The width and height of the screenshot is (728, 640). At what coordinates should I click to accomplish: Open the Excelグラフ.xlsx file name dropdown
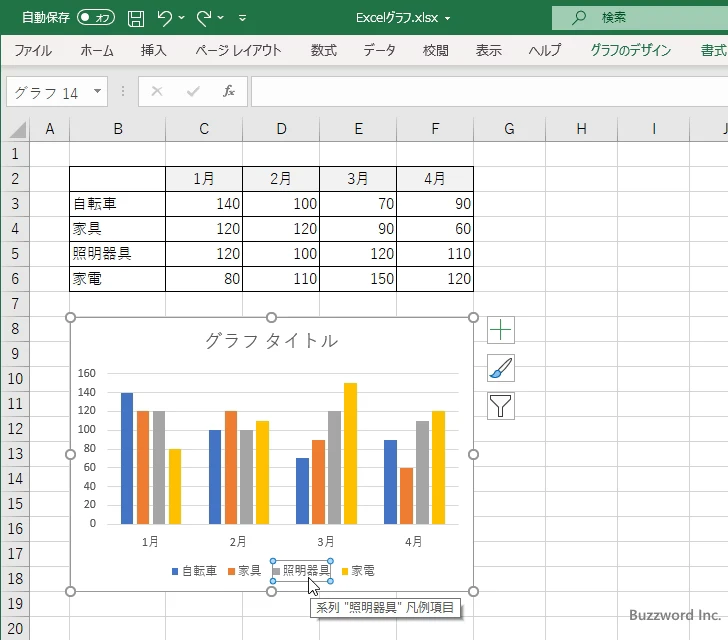pos(448,18)
